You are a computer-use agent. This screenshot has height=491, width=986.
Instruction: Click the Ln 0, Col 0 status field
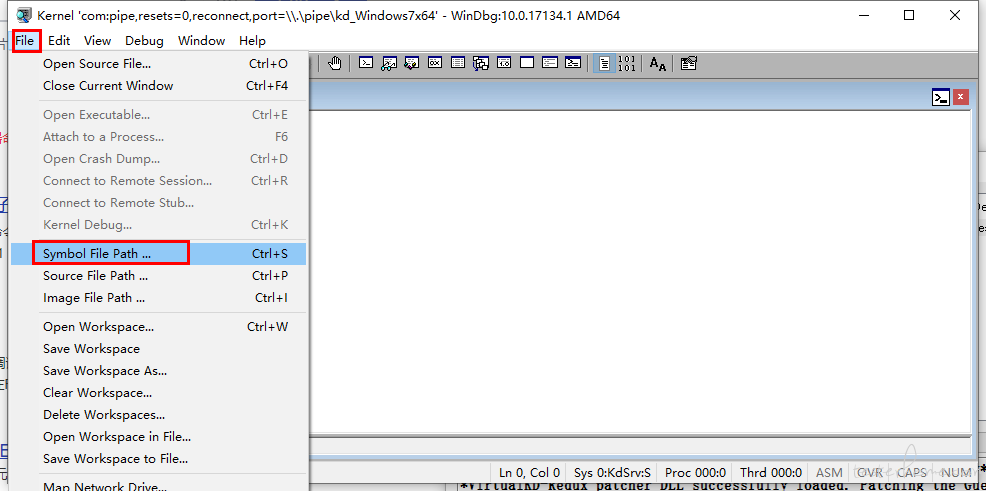pos(529,472)
